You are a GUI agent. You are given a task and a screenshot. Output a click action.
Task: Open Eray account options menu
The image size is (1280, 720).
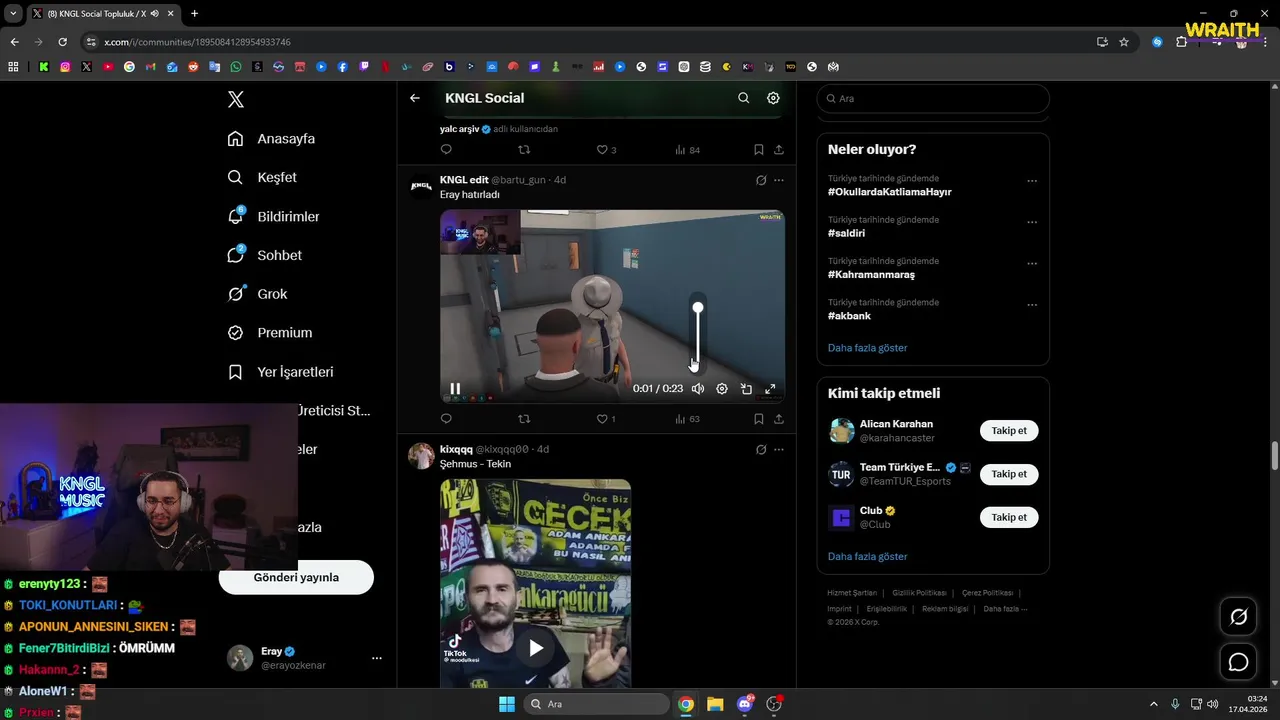pyautogui.click(x=377, y=658)
